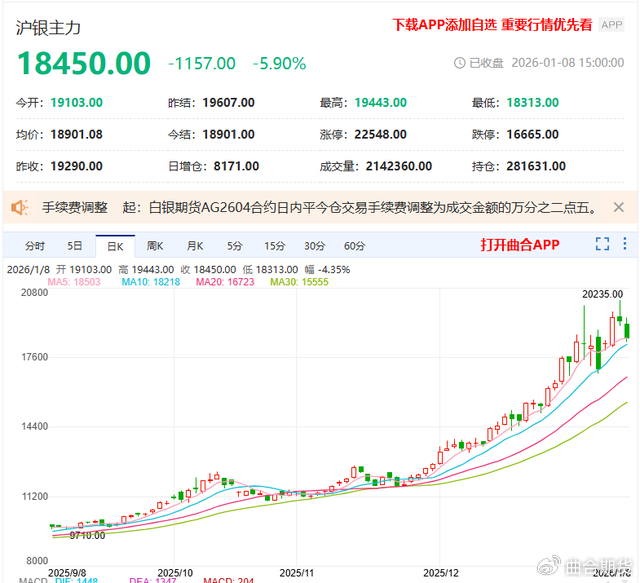Click the 2025/12 date axis label

441,573
